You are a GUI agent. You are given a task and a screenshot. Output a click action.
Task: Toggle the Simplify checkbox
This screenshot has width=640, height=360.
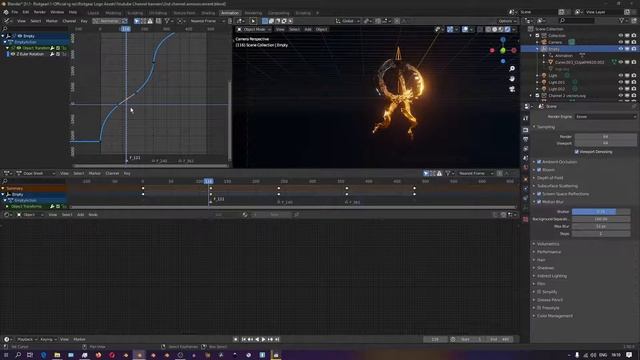[x=539, y=292]
